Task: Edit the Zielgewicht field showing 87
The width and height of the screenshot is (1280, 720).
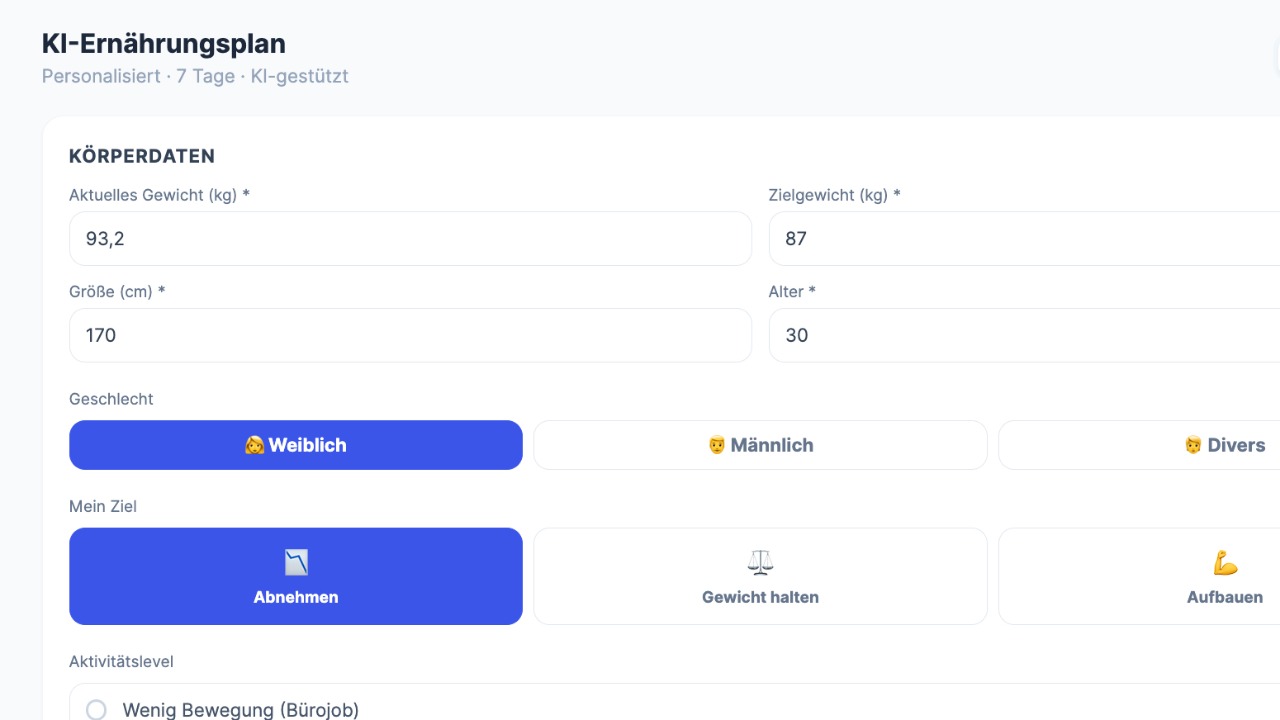Action: pos(1024,238)
